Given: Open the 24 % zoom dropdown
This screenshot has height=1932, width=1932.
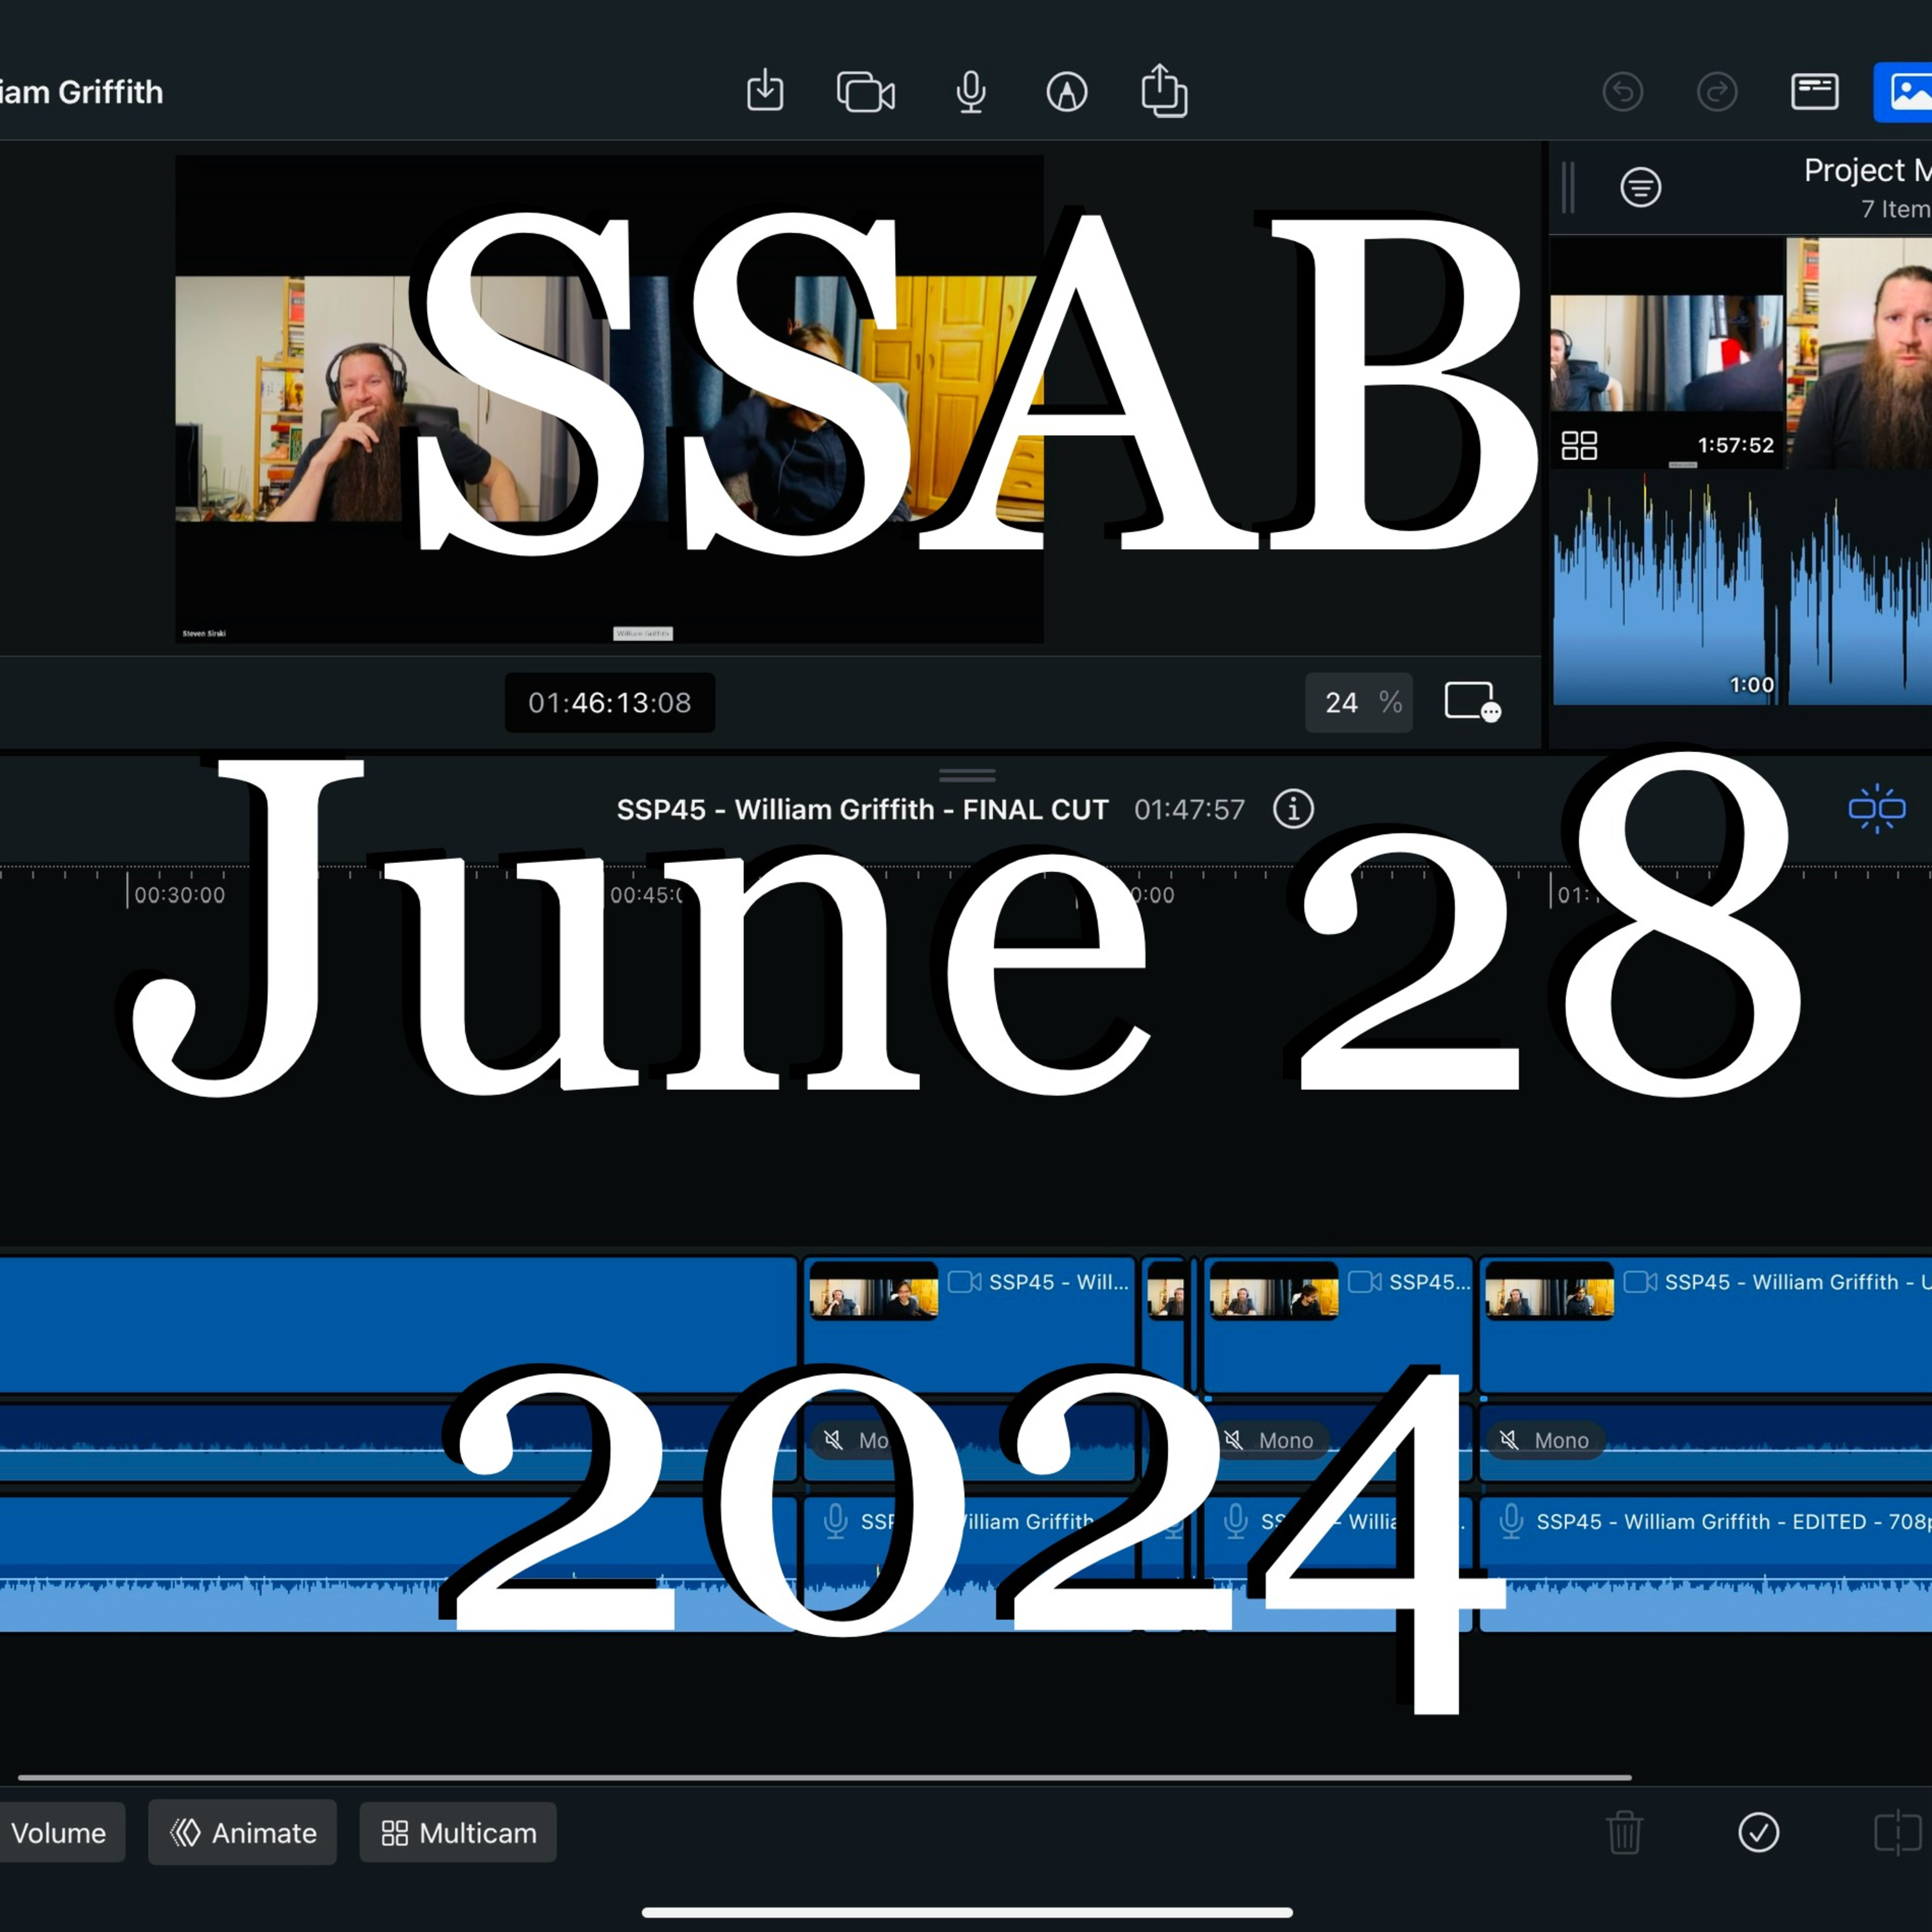Looking at the screenshot, I should tap(1358, 703).
